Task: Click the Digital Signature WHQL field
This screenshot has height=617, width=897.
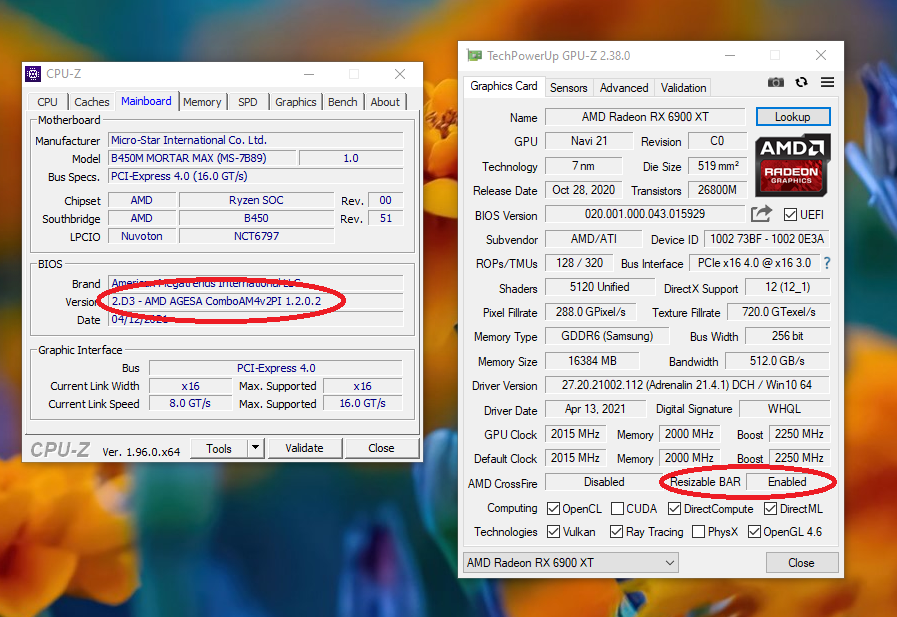Action: tap(784, 409)
